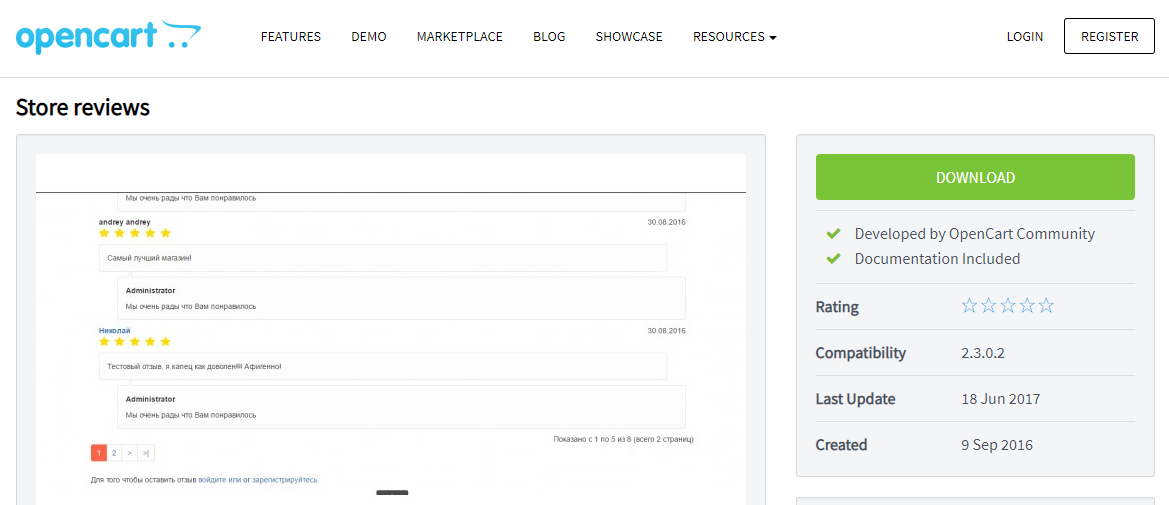Click the Compatibility label
This screenshot has width=1169, height=505.
click(860, 354)
